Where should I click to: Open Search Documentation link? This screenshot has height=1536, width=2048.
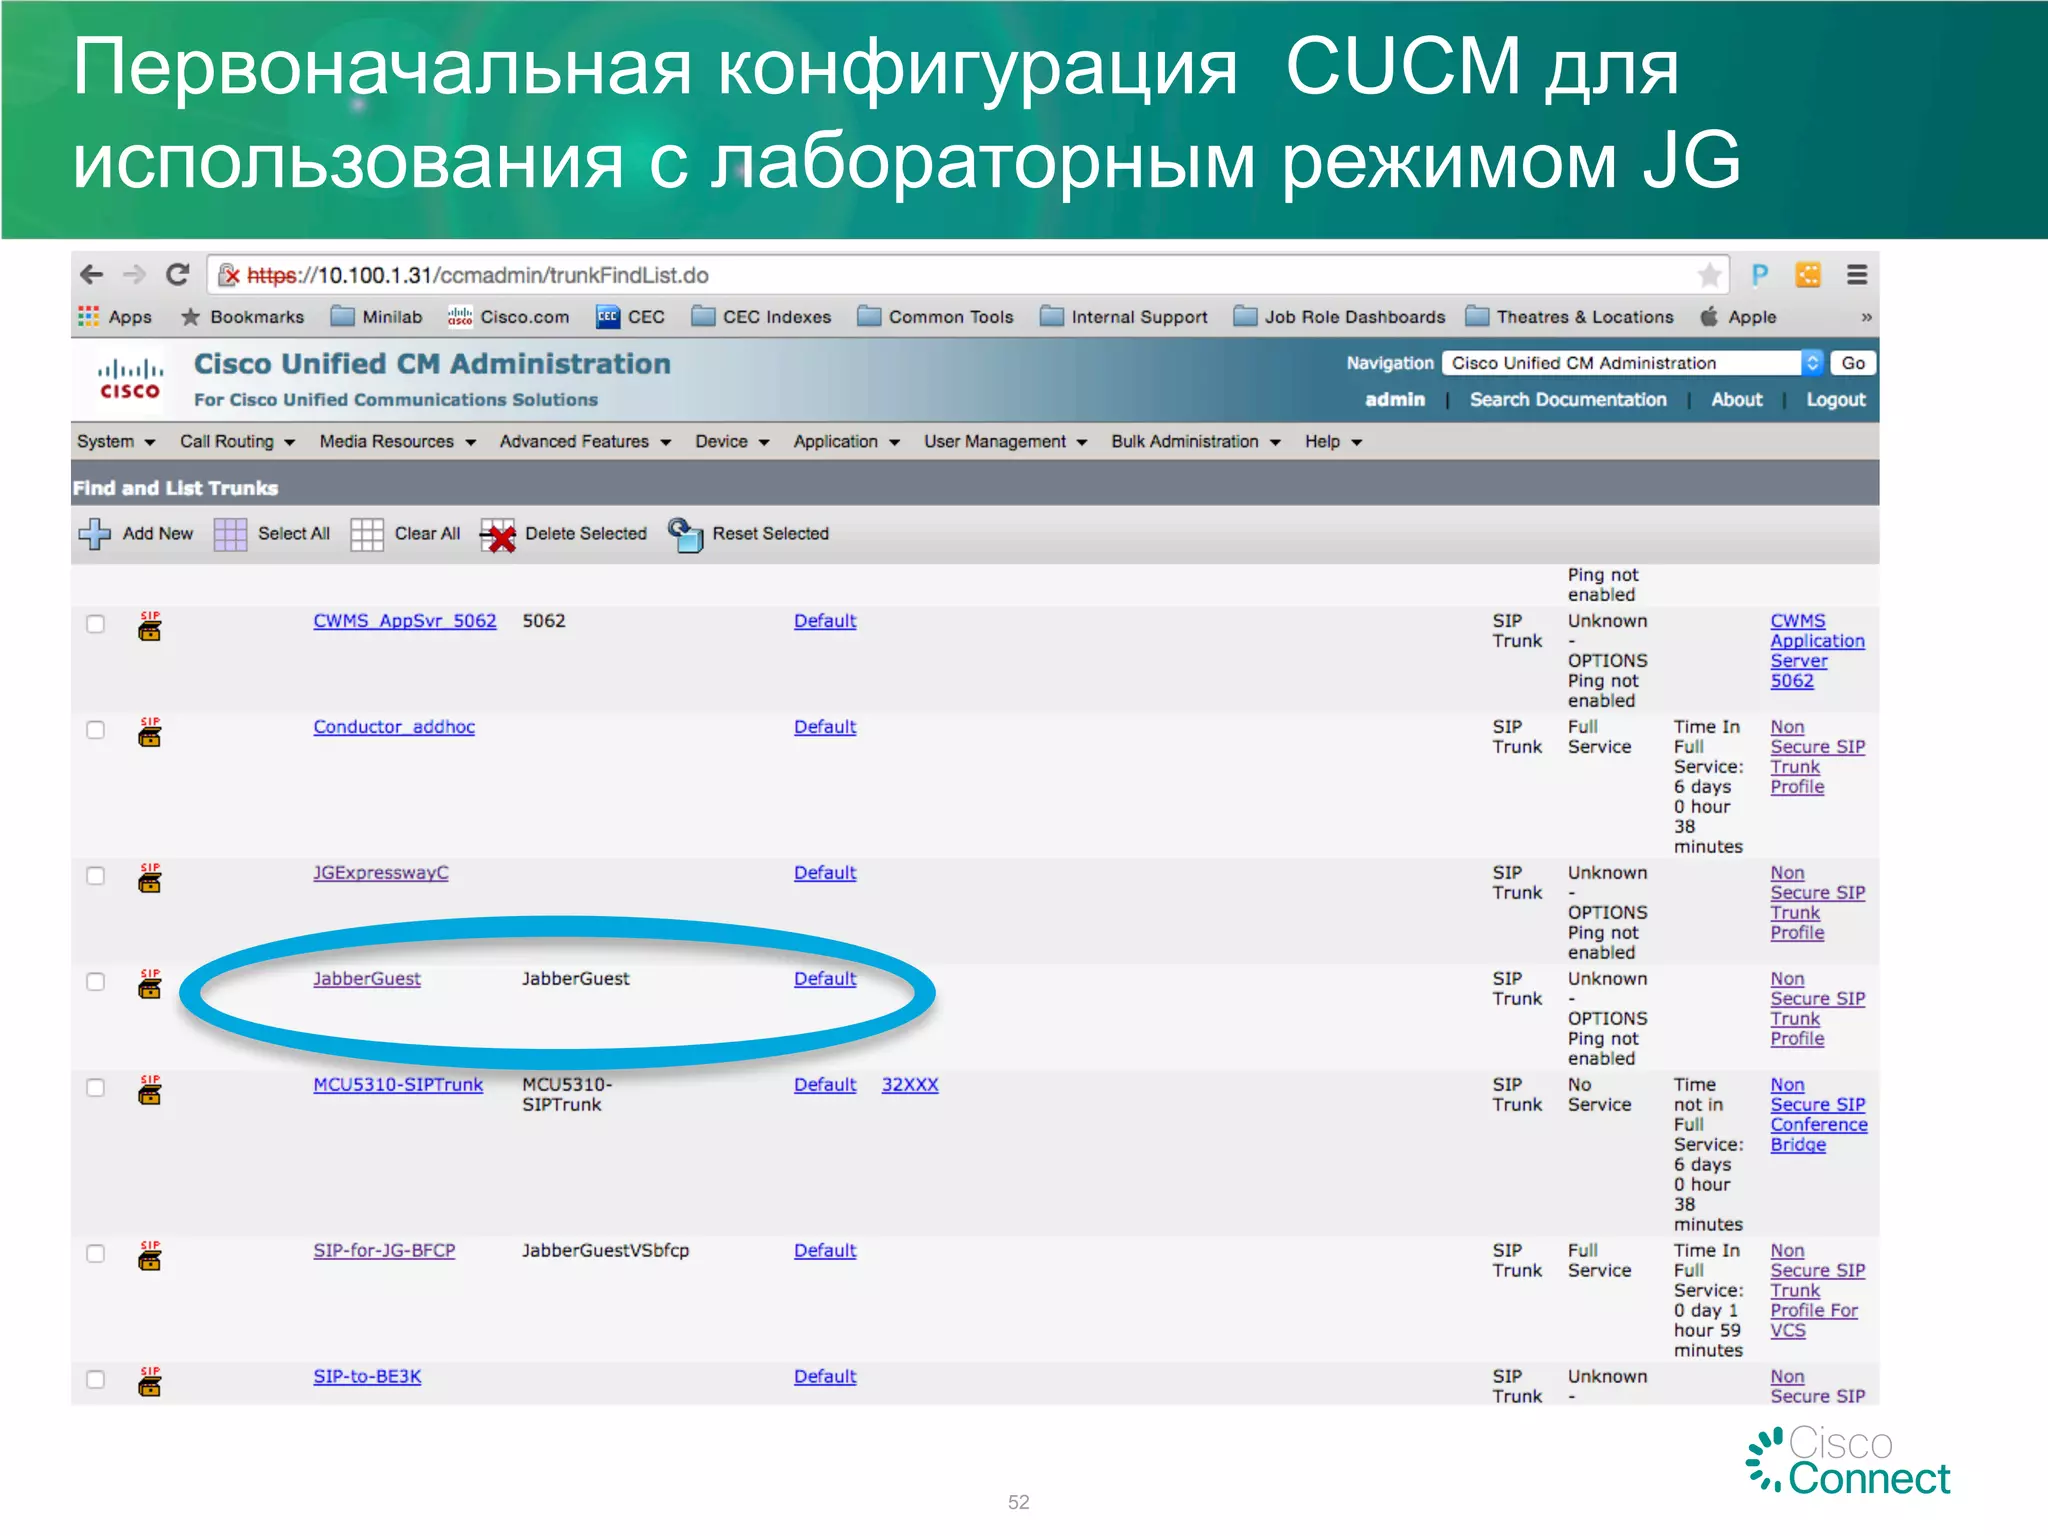(1568, 400)
